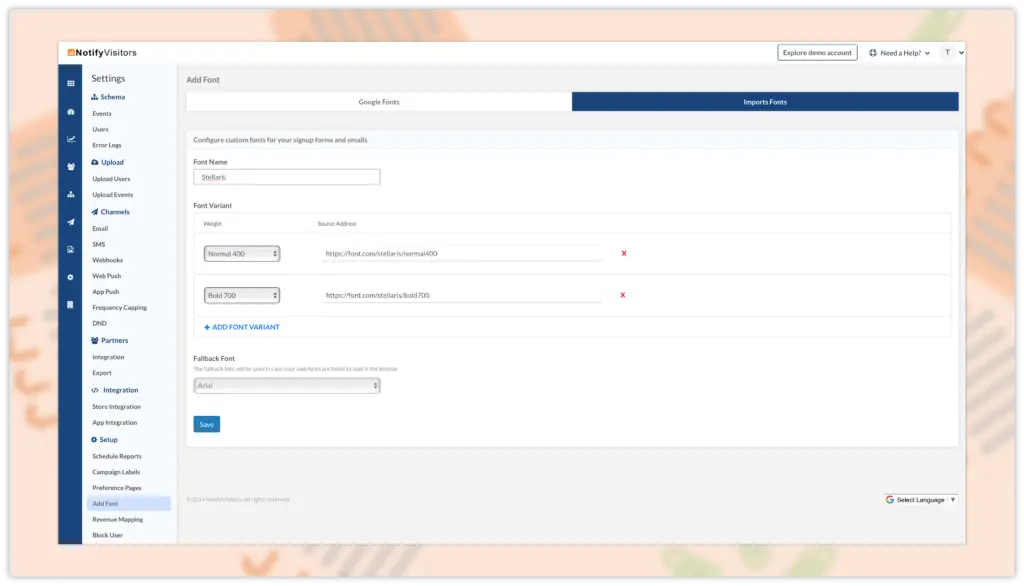Viewport: 1024px width, 586px height.
Task: Expand the Arial fallback font dropdown
Action: 287,385
